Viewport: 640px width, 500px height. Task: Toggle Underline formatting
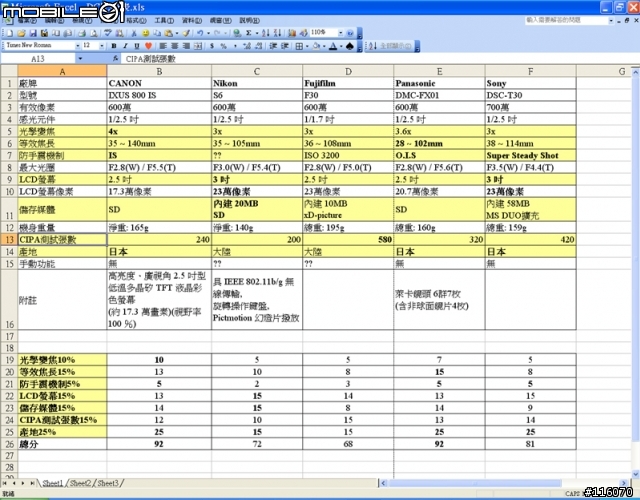pos(137,46)
